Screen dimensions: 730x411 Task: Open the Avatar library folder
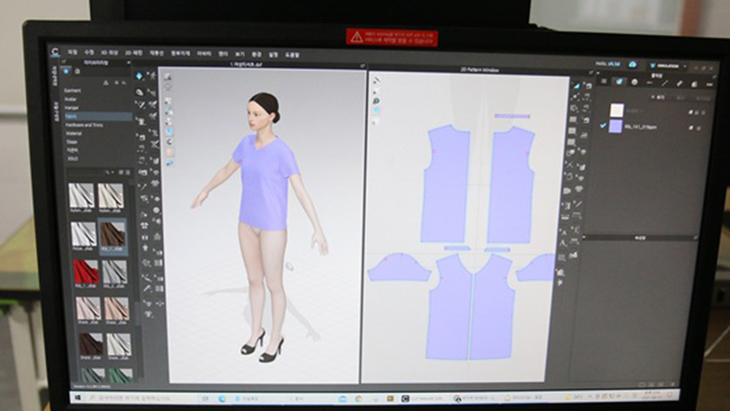(72, 100)
